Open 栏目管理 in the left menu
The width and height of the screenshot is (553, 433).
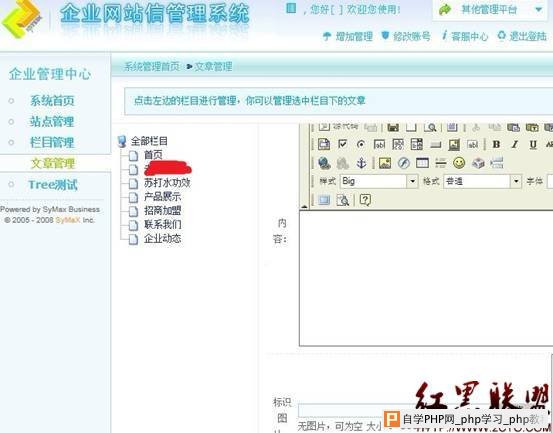coord(52,142)
